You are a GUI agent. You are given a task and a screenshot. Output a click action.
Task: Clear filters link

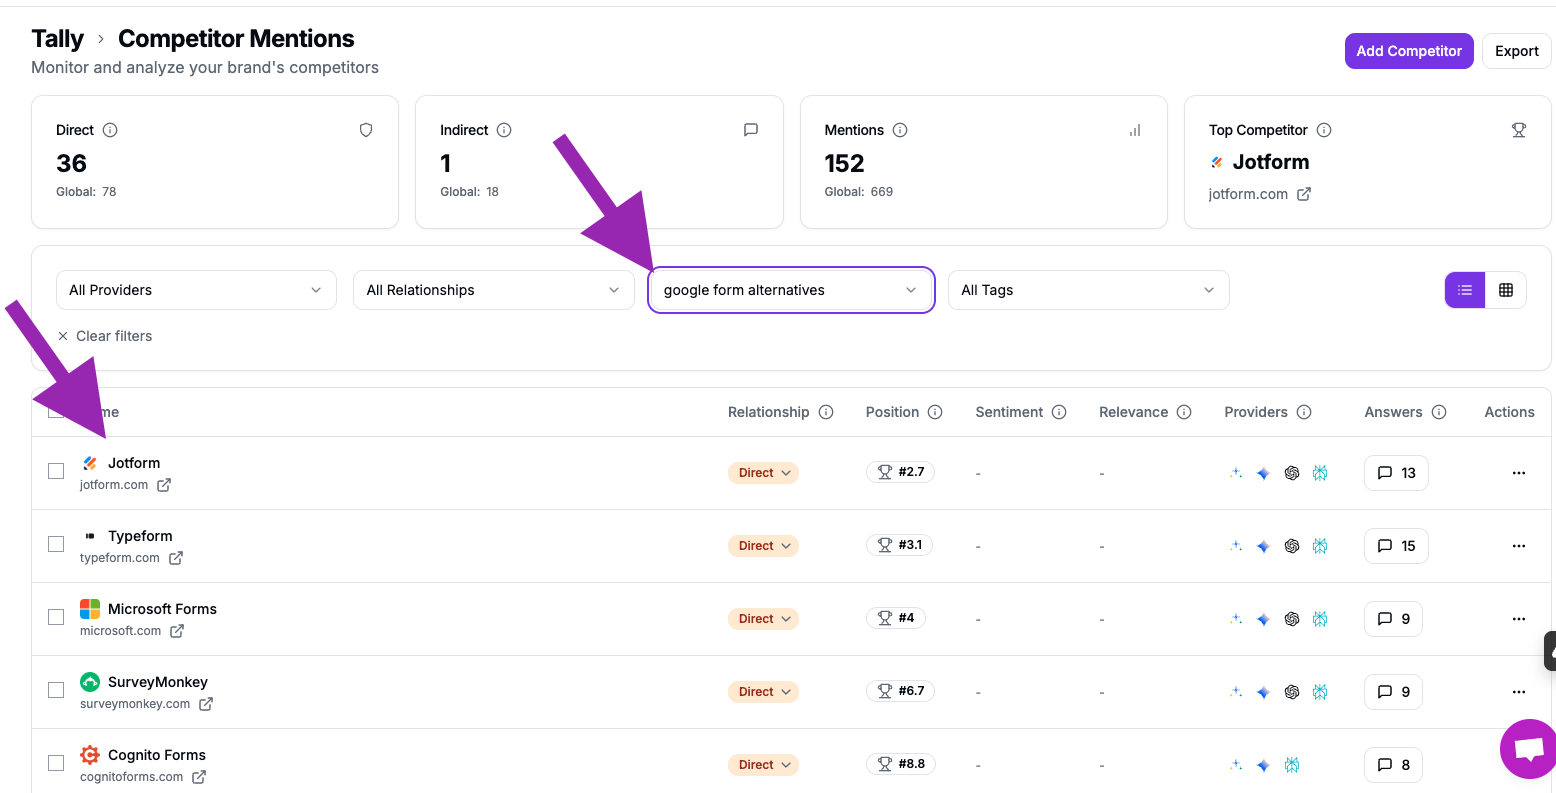[x=105, y=336]
